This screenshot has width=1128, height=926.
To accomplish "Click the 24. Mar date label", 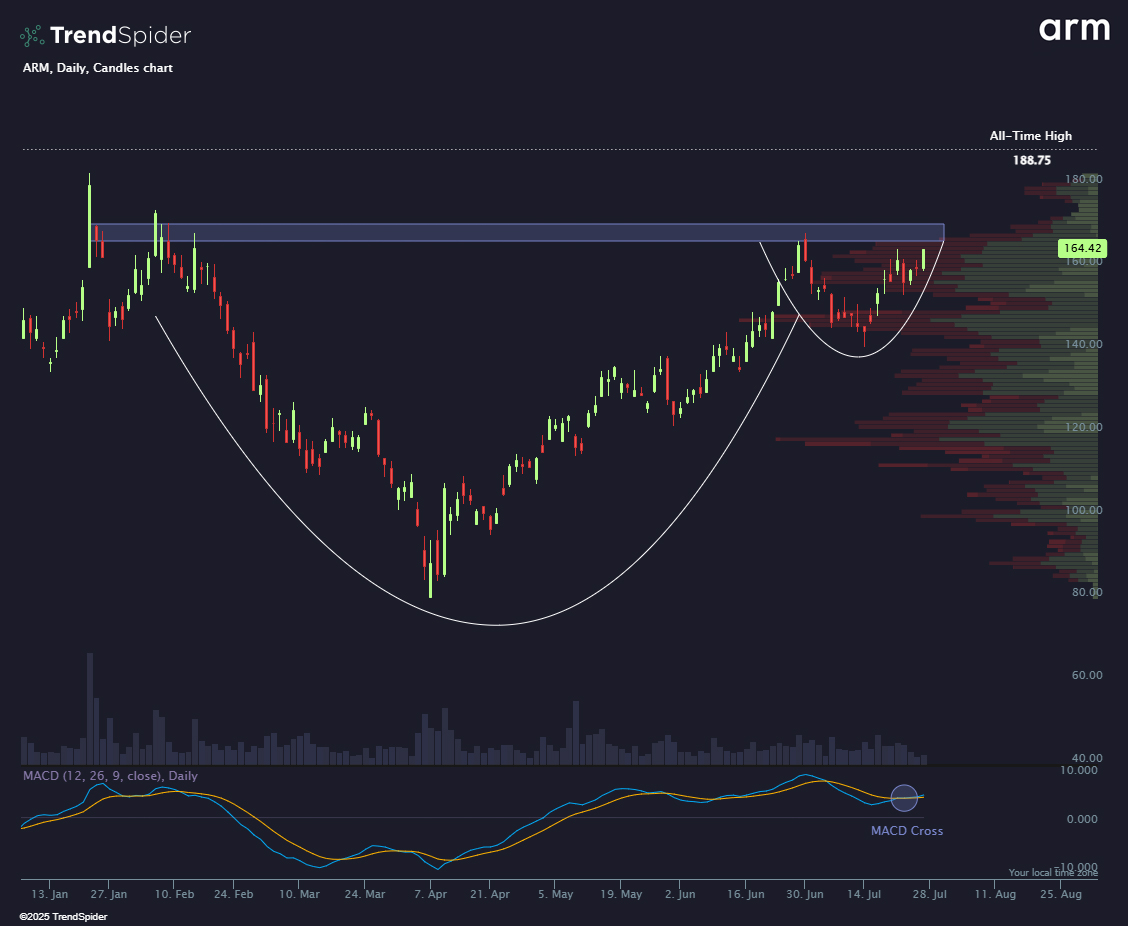I will (365, 894).
